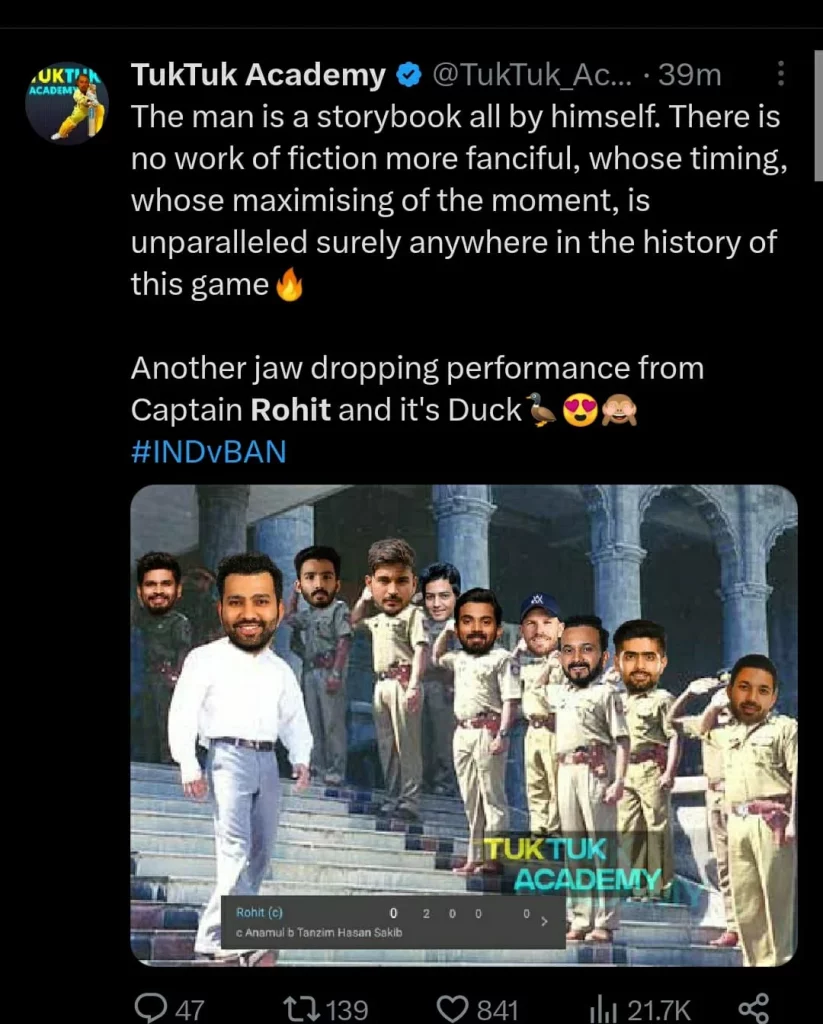The width and height of the screenshot is (823, 1024).
Task: Click the scorecard chevron arrow in image
Action: click(x=544, y=921)
